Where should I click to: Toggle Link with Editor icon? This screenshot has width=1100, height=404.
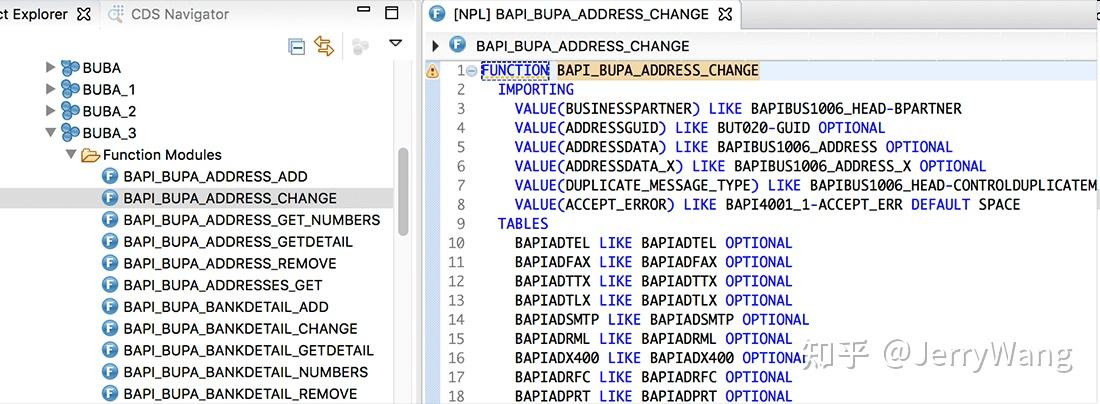324,46
